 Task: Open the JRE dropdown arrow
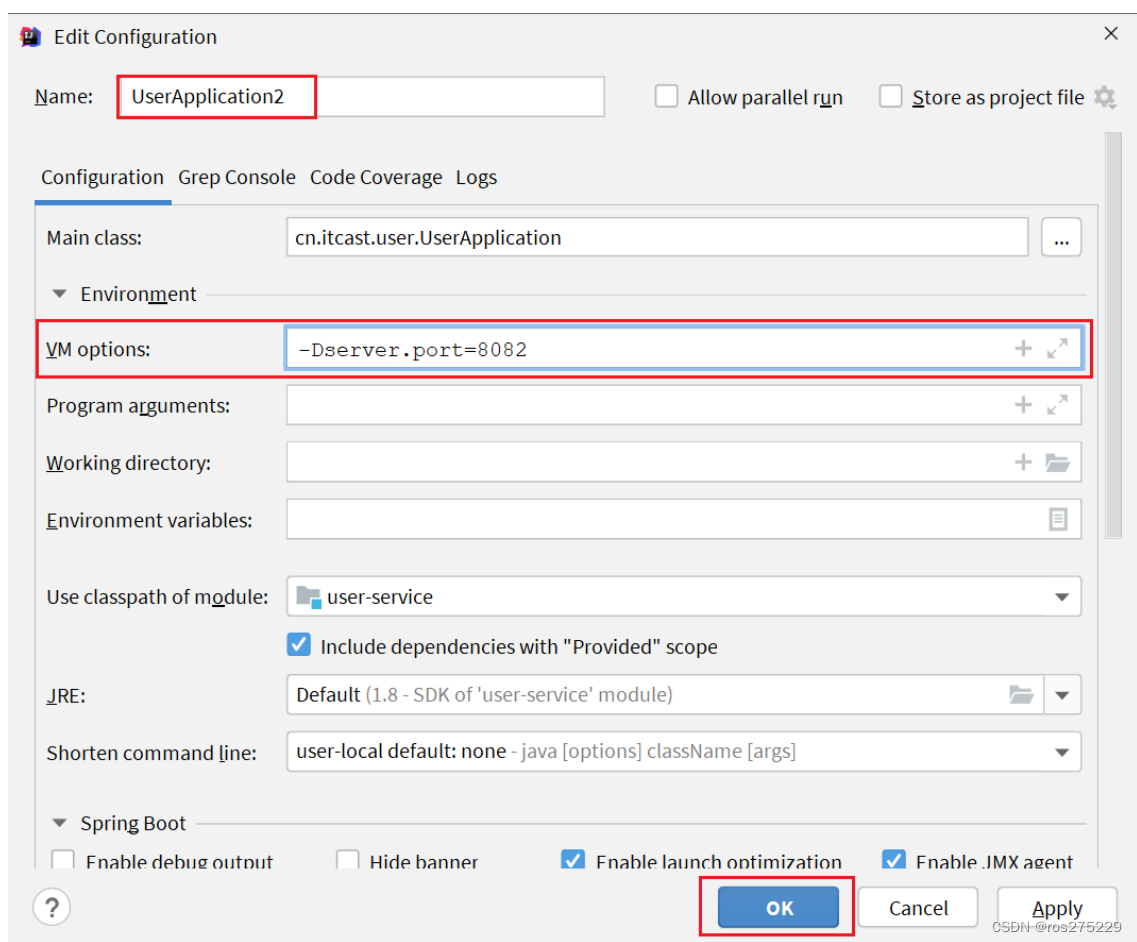(1062, 695)
